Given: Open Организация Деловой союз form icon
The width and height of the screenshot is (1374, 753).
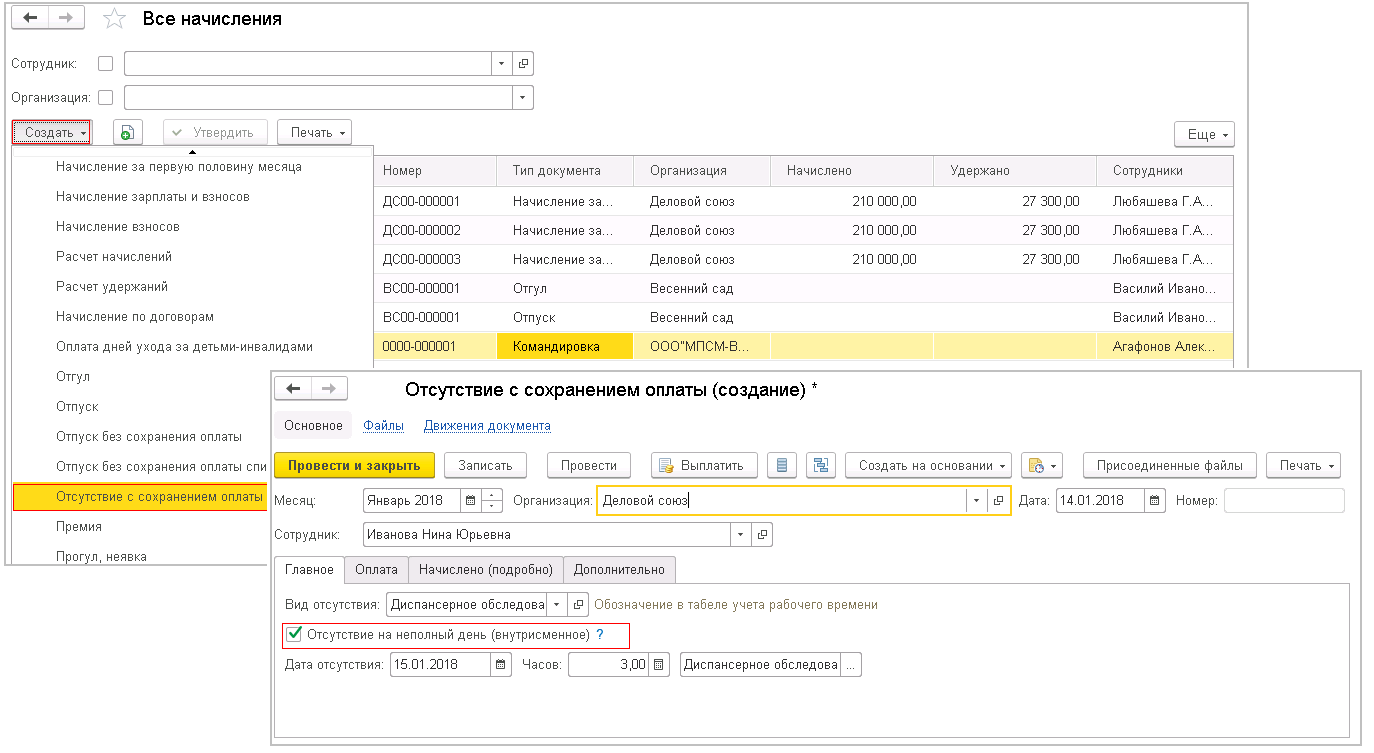Looking at the screenshot, I should coord(998,500).
